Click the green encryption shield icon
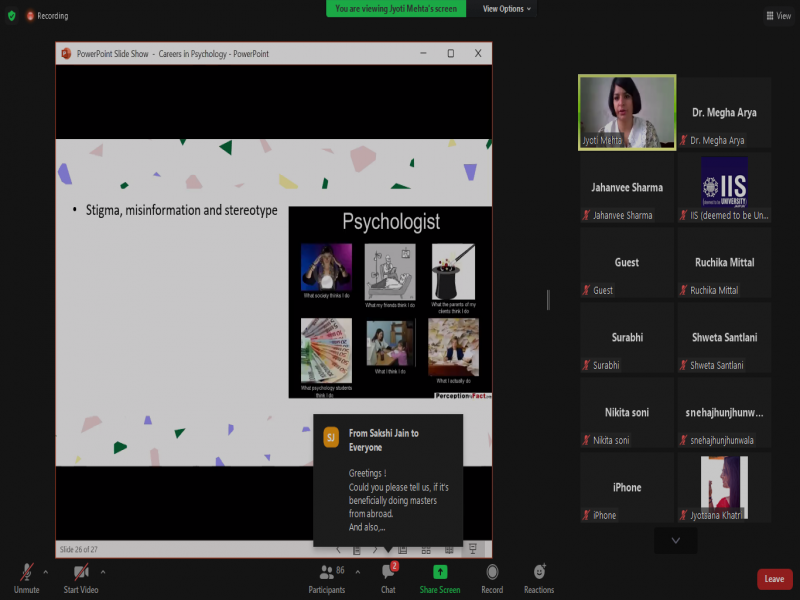This screenshot has height=600, width=800. (x=12, y=16)
